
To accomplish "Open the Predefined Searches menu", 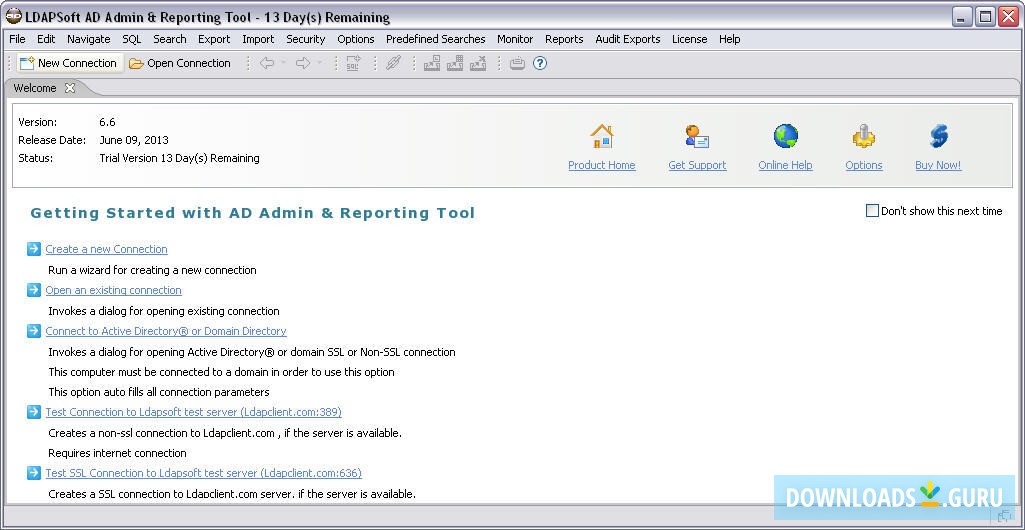I will (x=436, y=39).
